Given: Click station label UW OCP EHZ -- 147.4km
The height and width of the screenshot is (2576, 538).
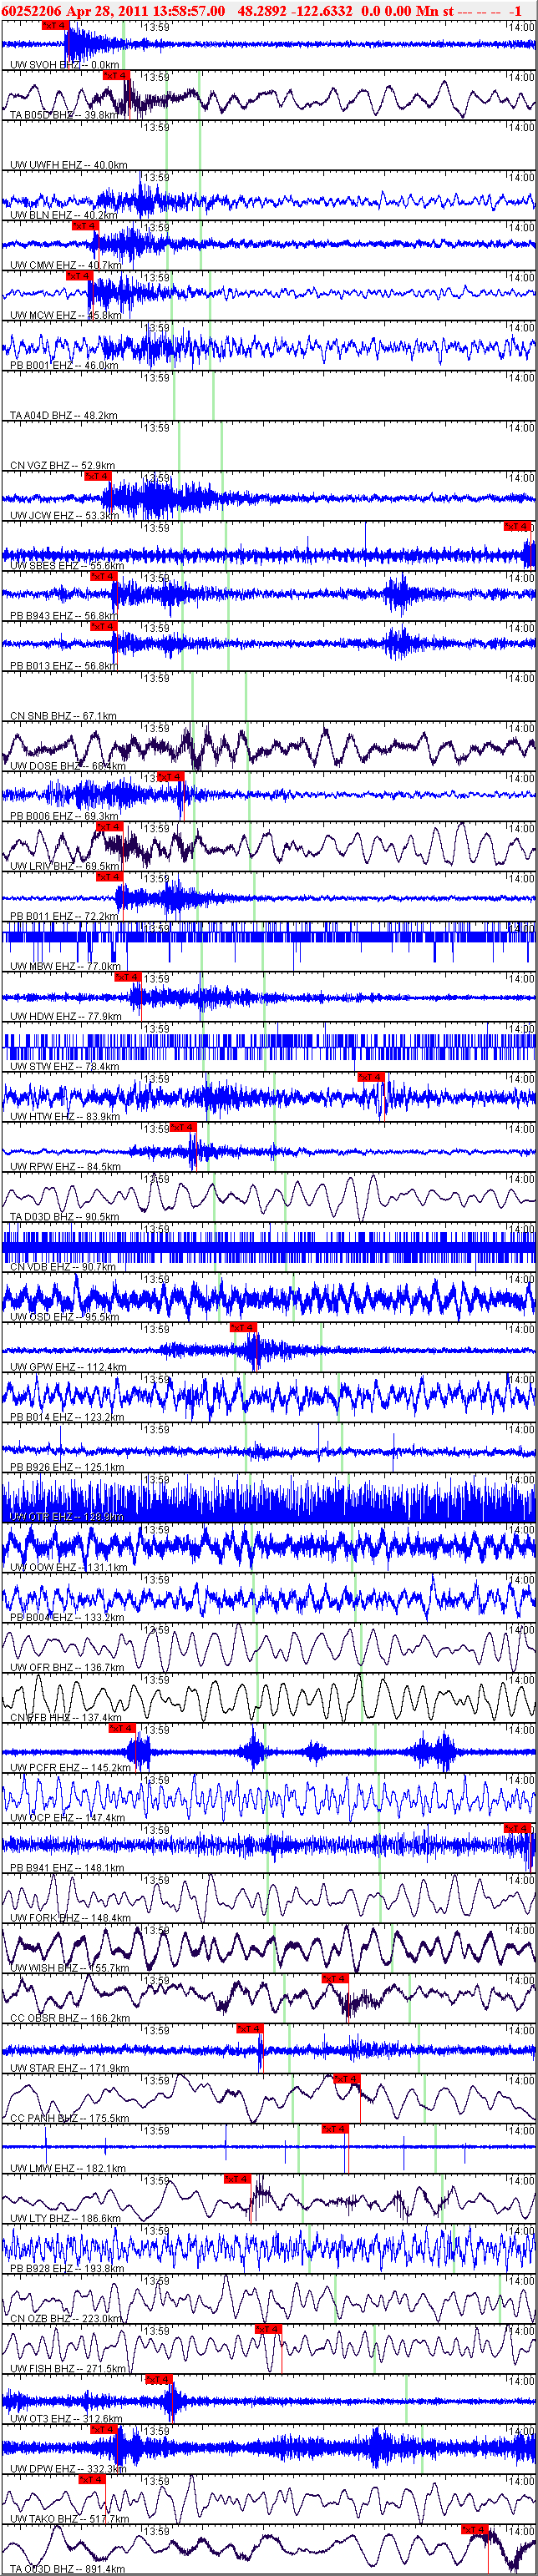Looking at the screenshot, I should coord(67,1817).
